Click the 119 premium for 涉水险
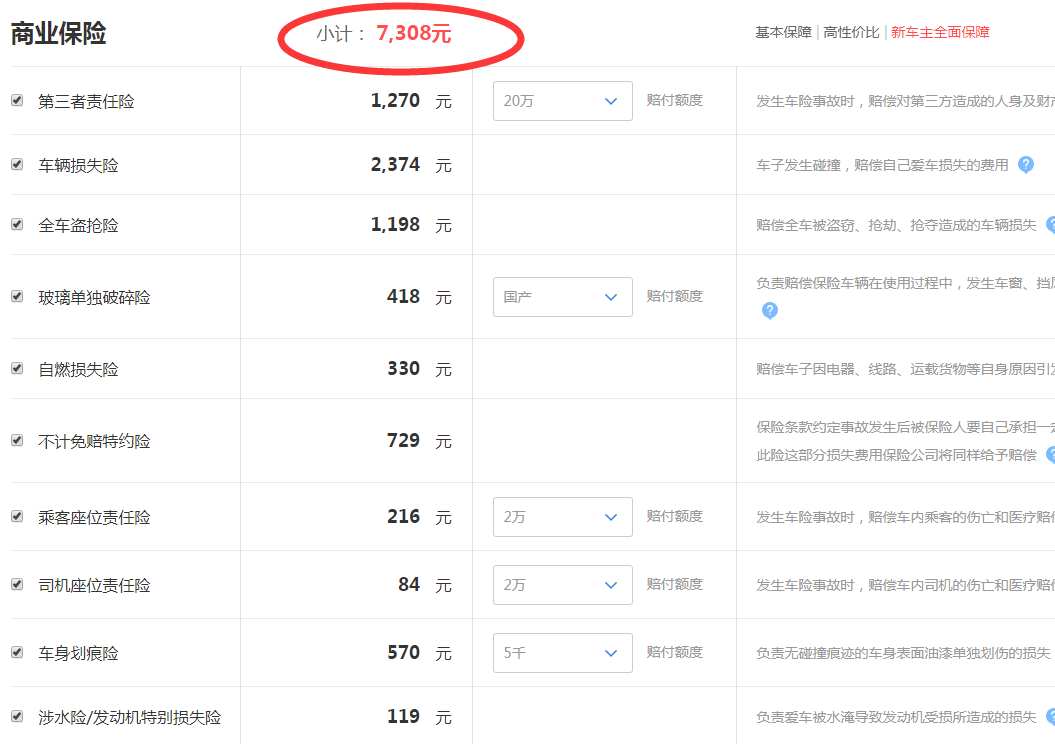 403,716
